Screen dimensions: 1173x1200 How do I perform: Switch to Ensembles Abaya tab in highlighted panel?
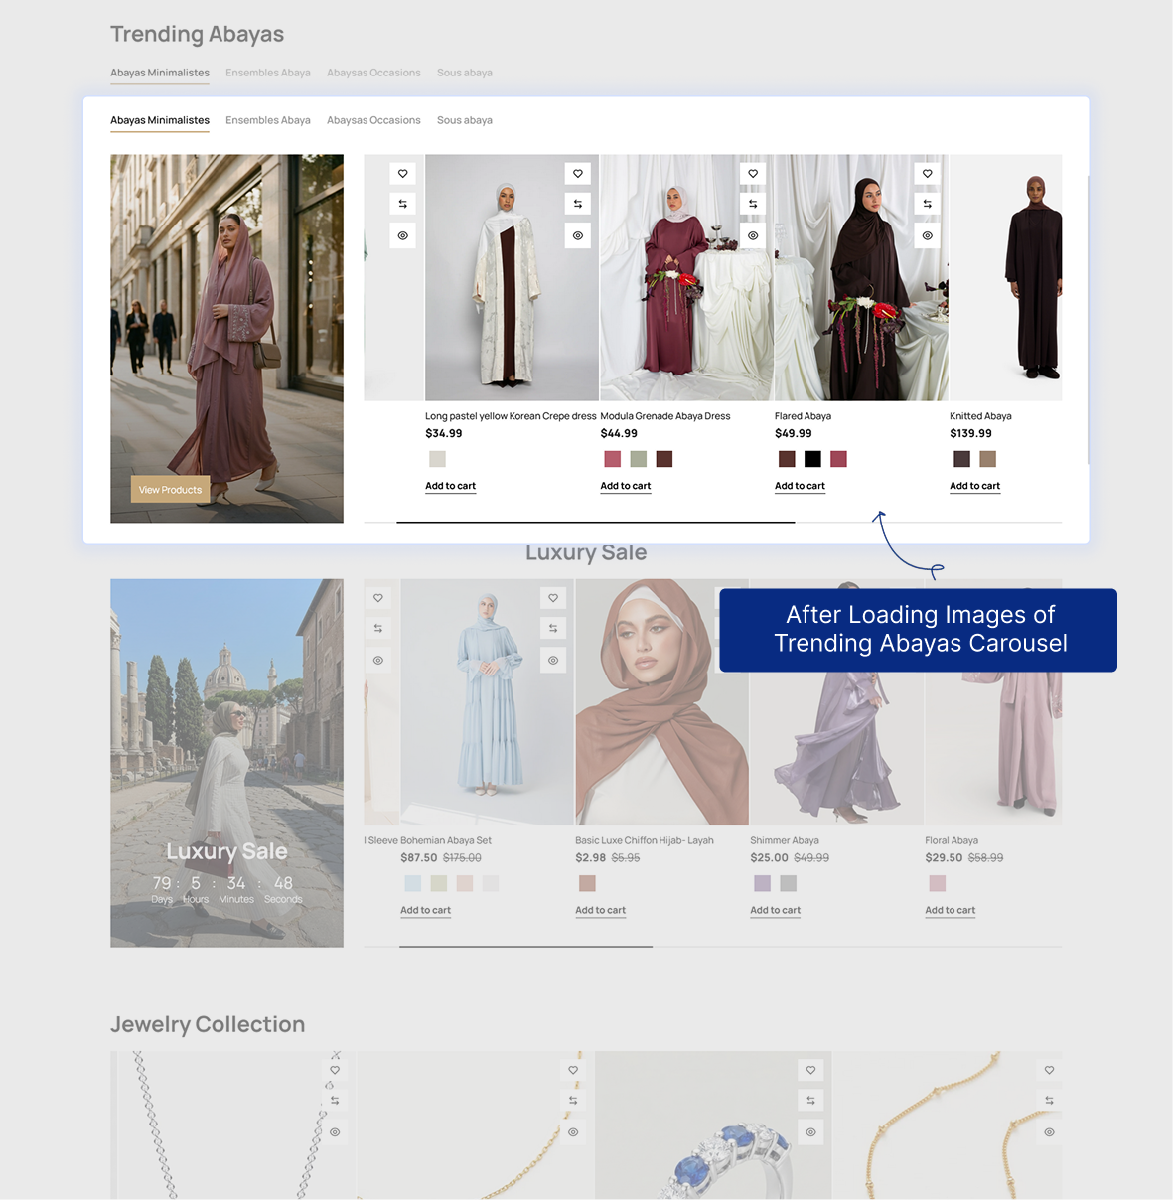(268, 120)
